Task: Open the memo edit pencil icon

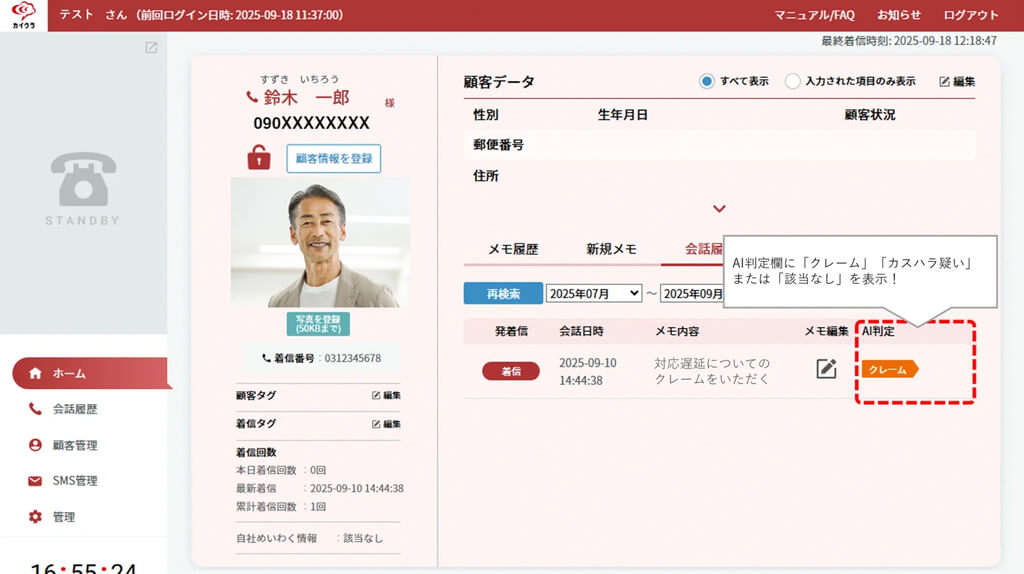Action: pyautogui.click(x=826, y=369)
